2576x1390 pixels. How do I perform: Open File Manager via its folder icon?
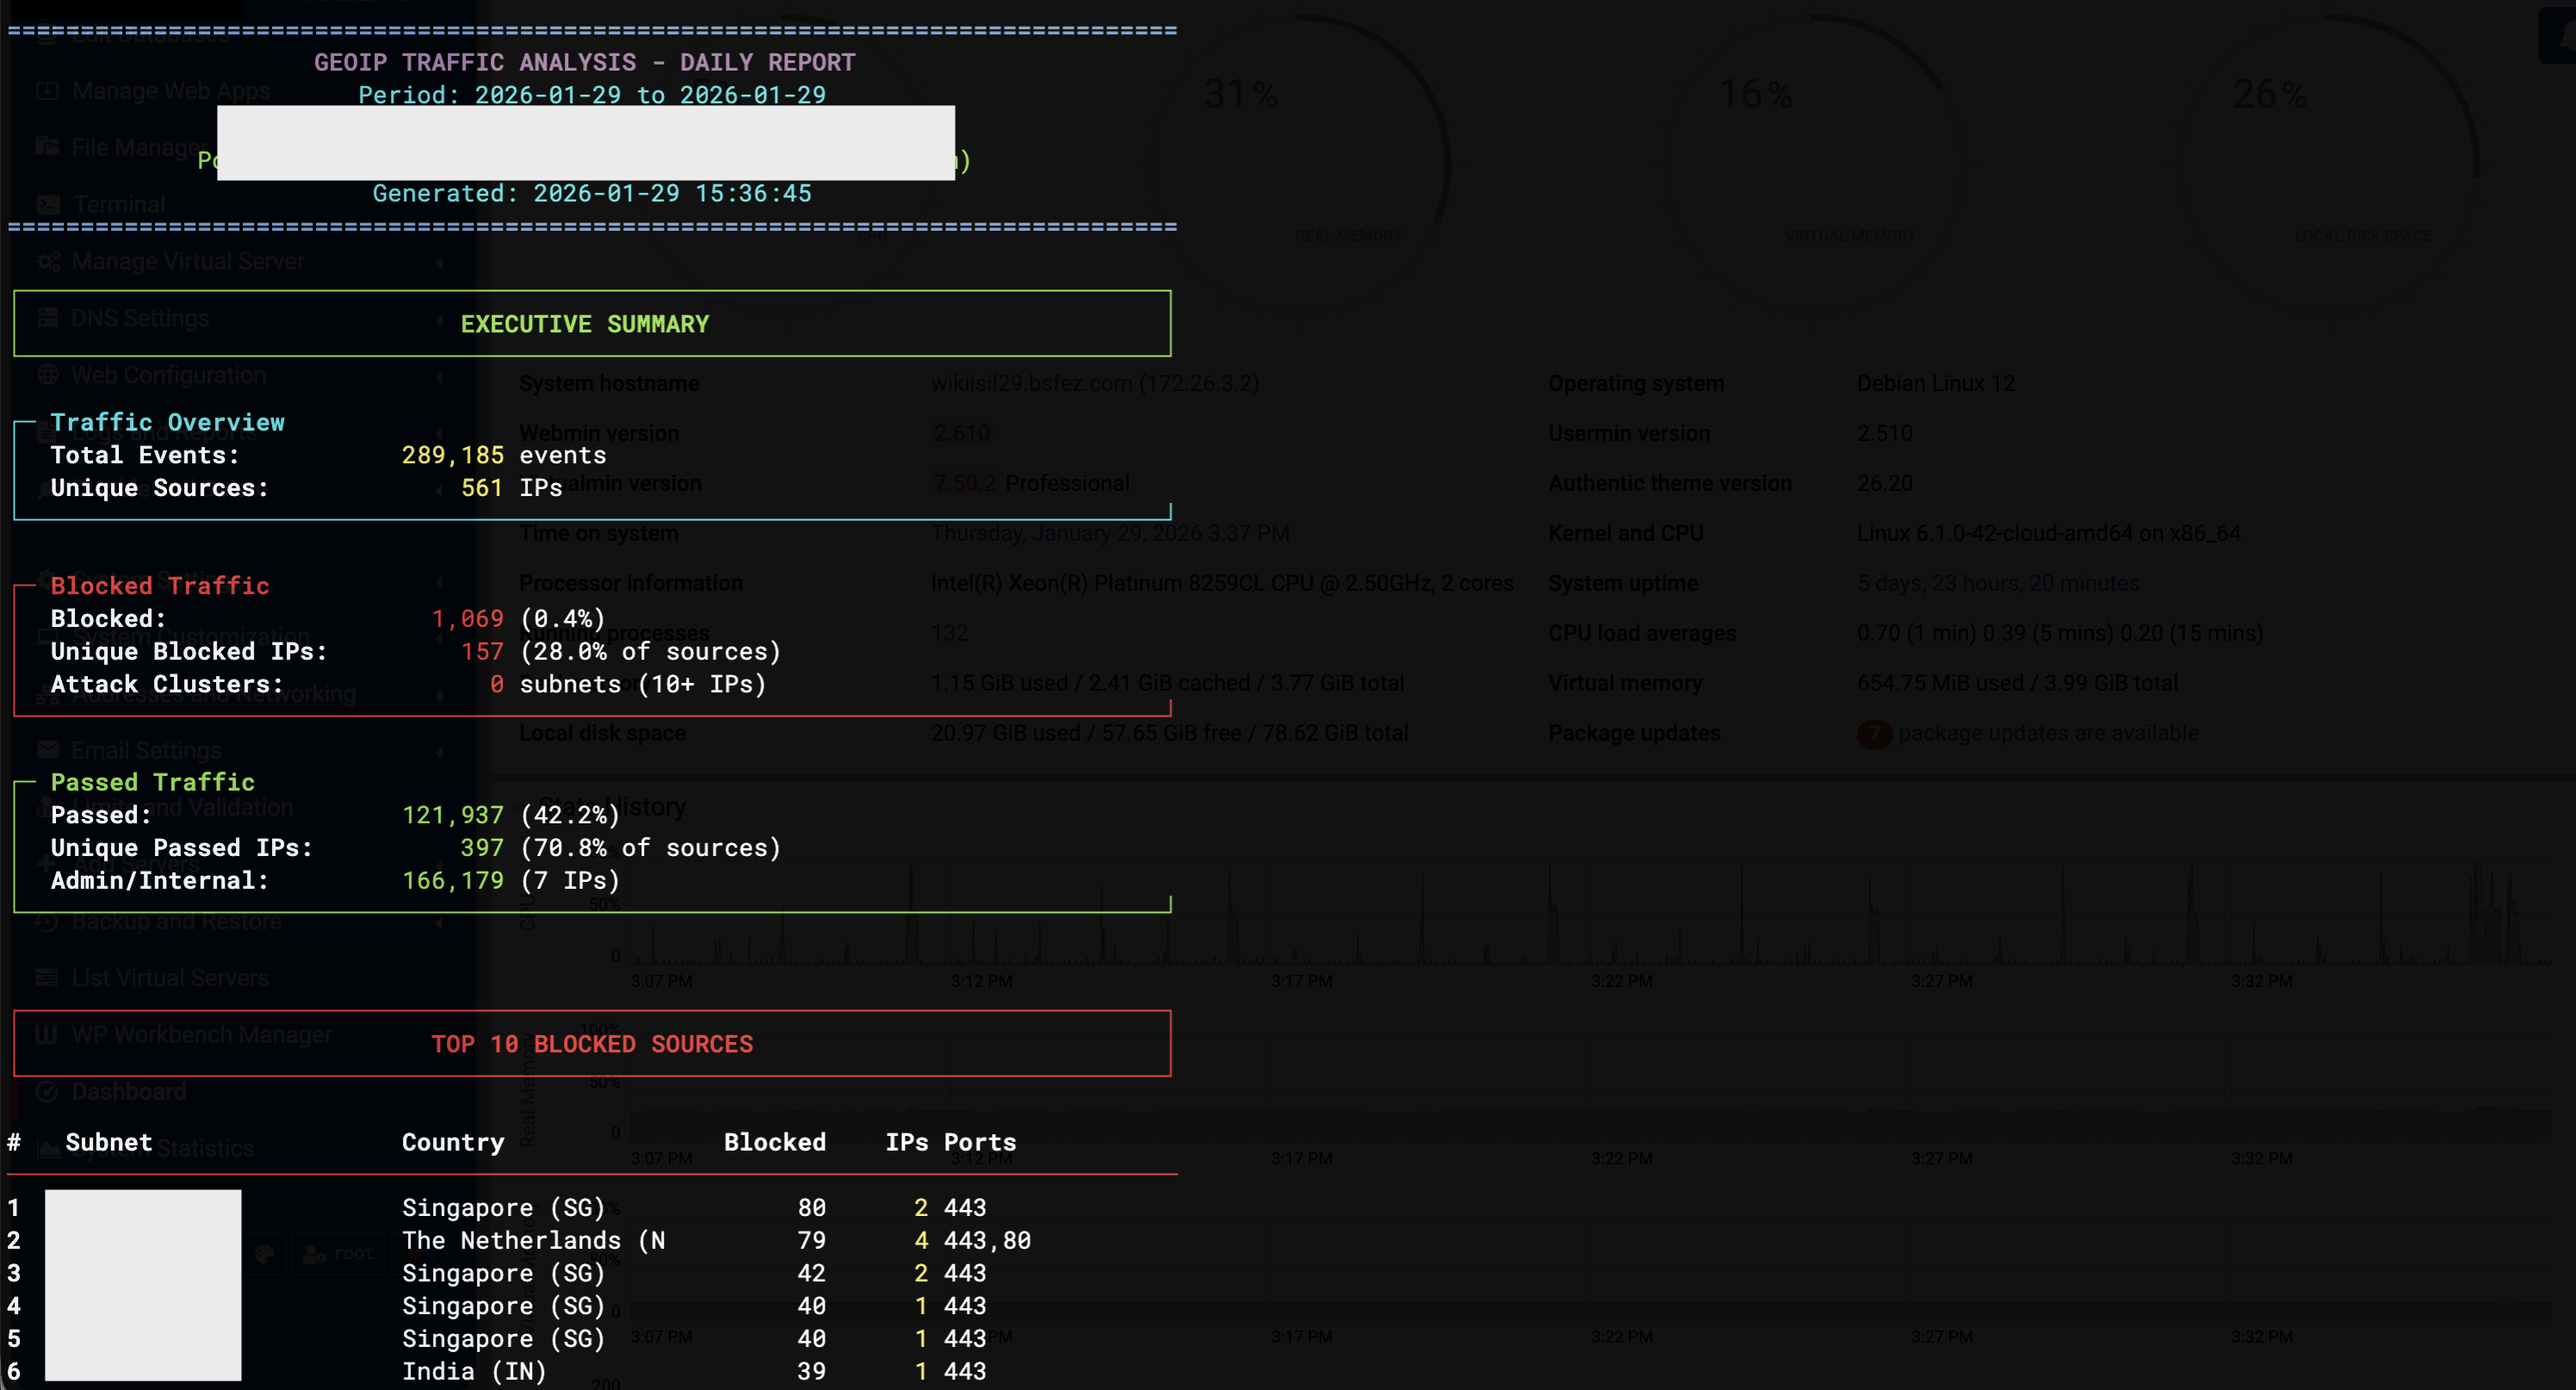click(x=47, y=148)
